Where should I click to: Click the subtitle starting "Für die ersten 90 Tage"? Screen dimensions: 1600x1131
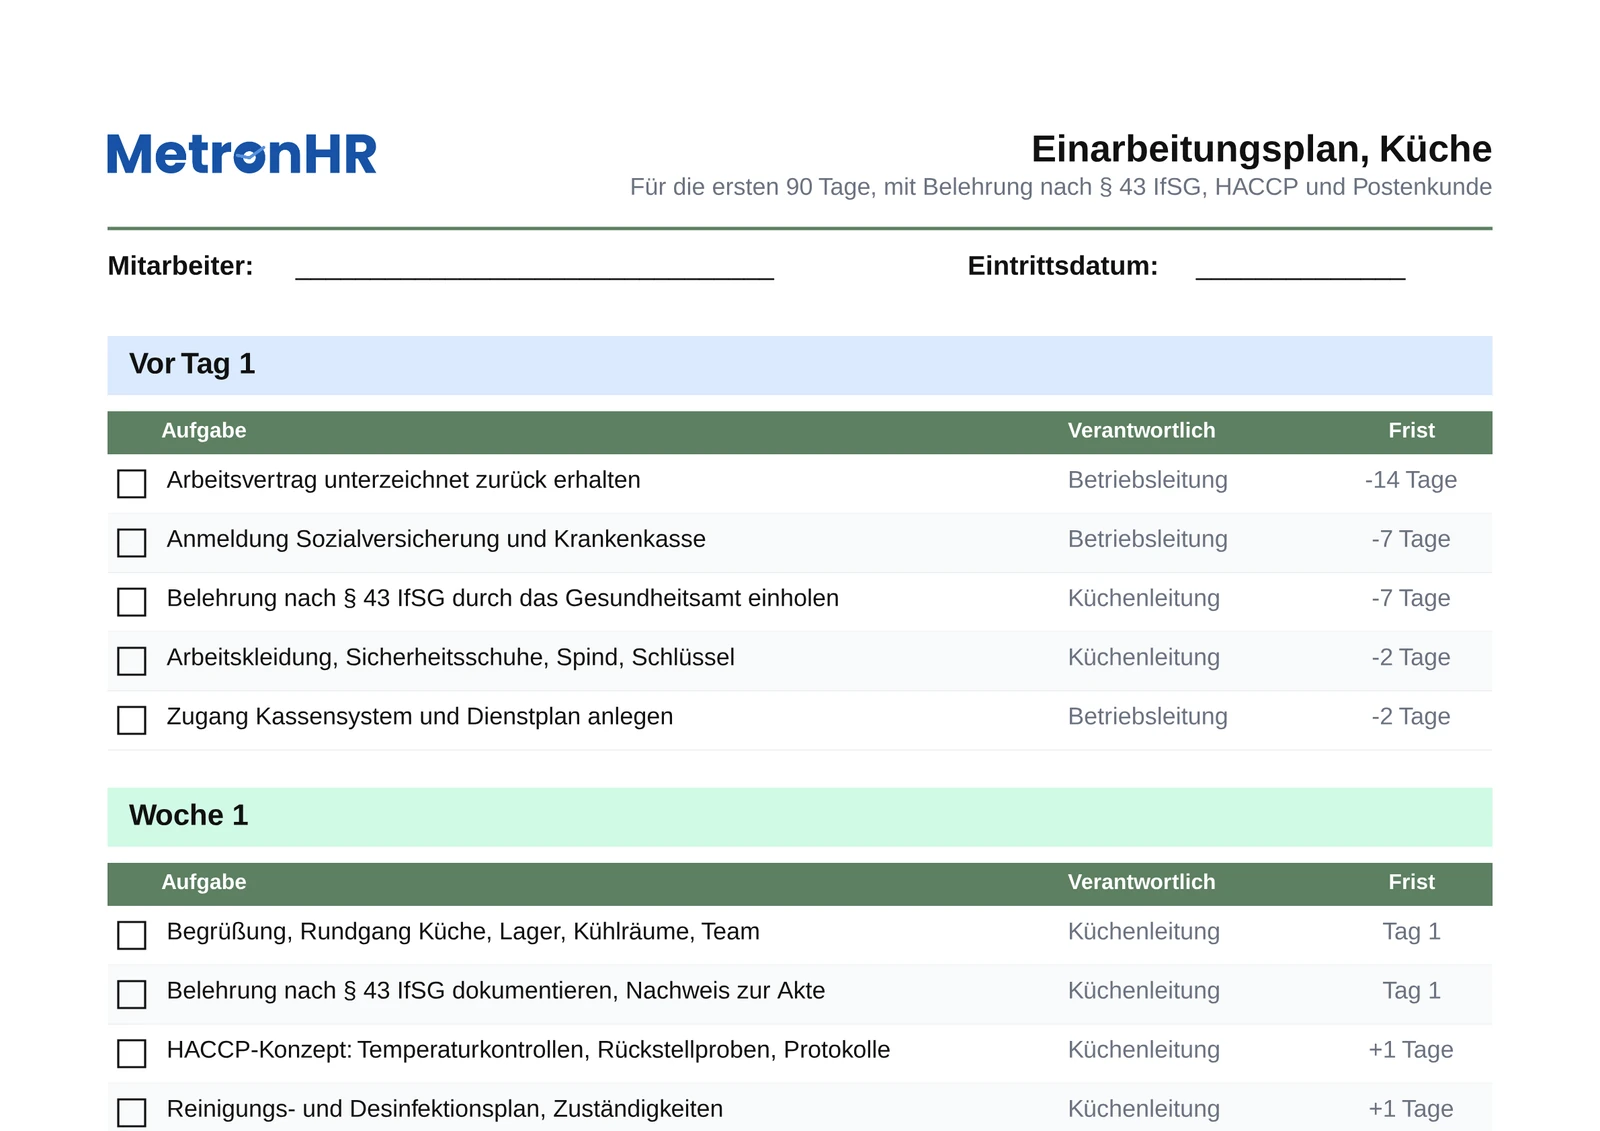pyautogui.click(x=1061, y=187)
